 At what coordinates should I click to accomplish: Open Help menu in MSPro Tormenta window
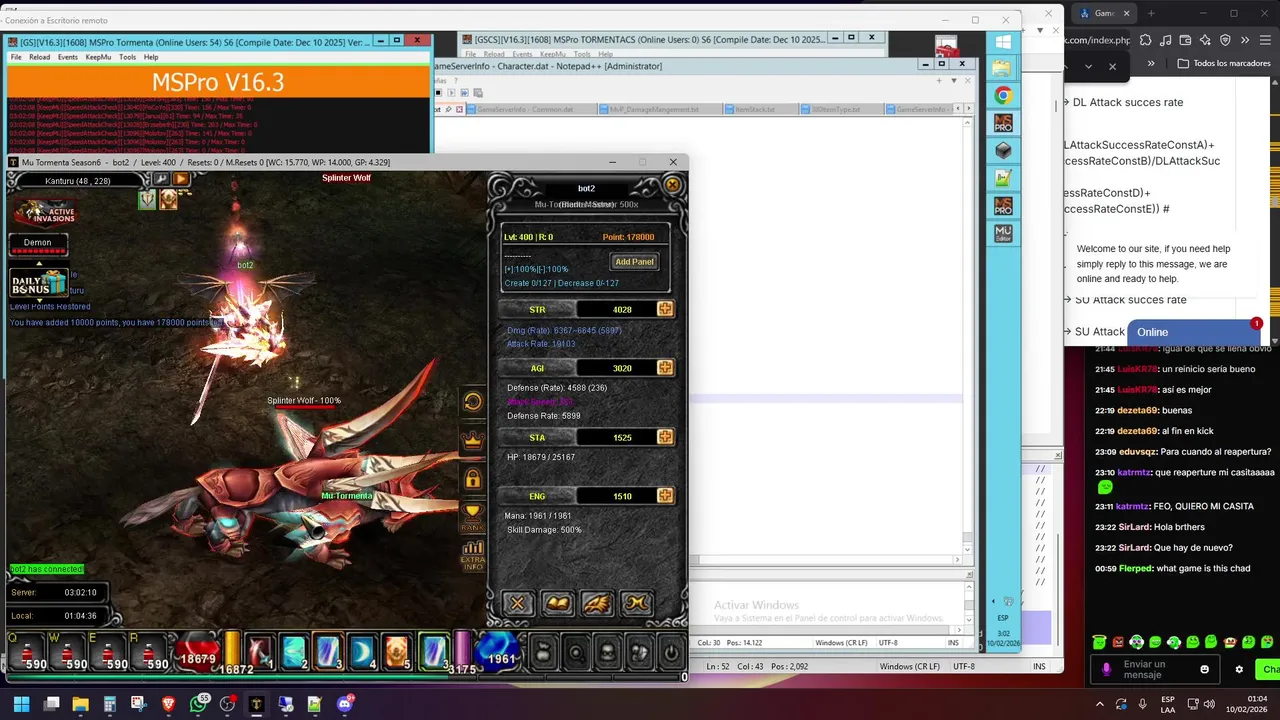point(151,57)
